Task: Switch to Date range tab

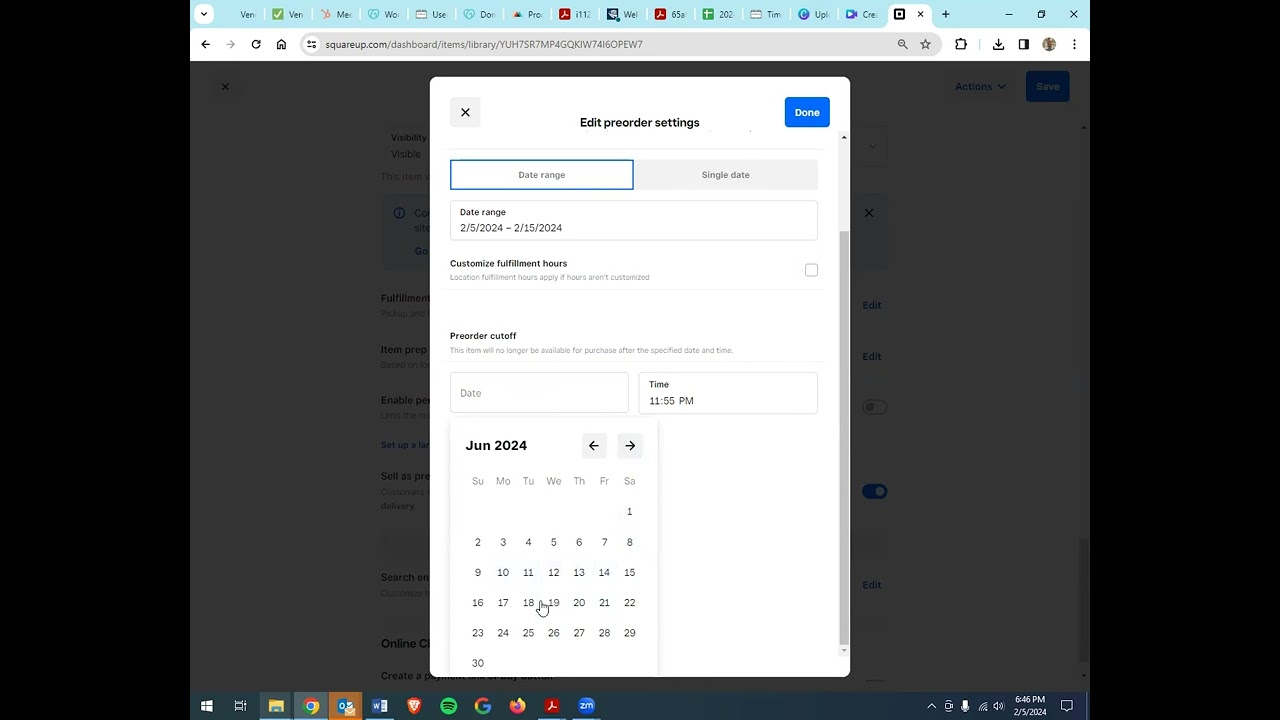Action: pos(541,175)
